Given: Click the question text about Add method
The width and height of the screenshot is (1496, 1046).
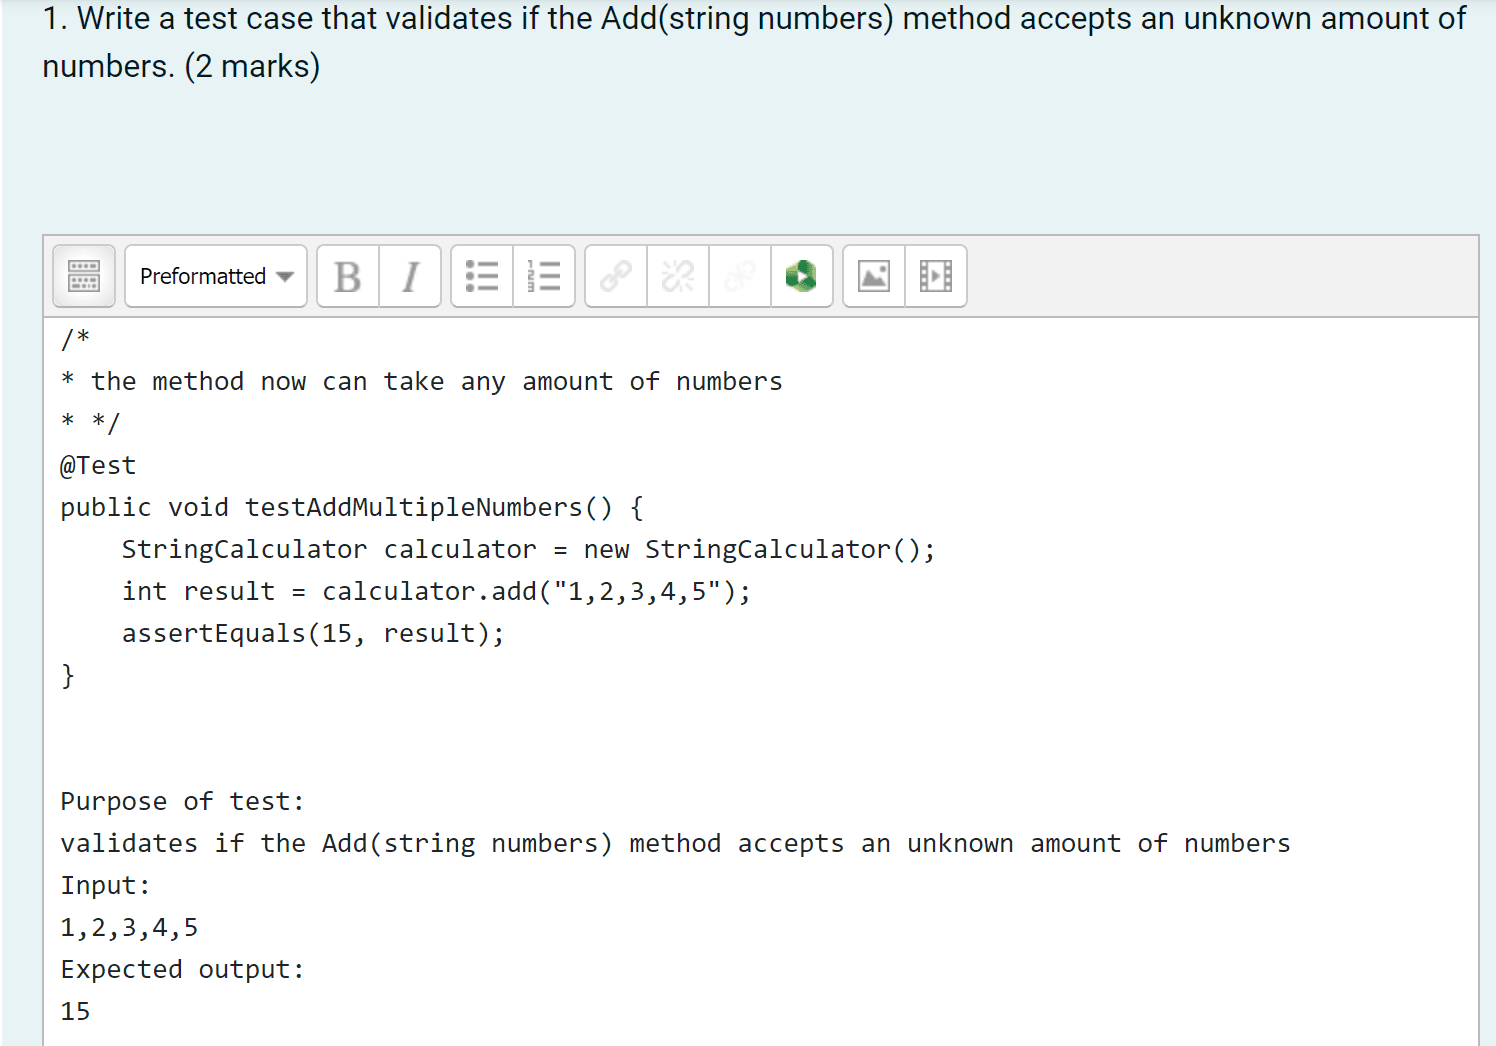Looking at the screenshot, I should point(754,42).
